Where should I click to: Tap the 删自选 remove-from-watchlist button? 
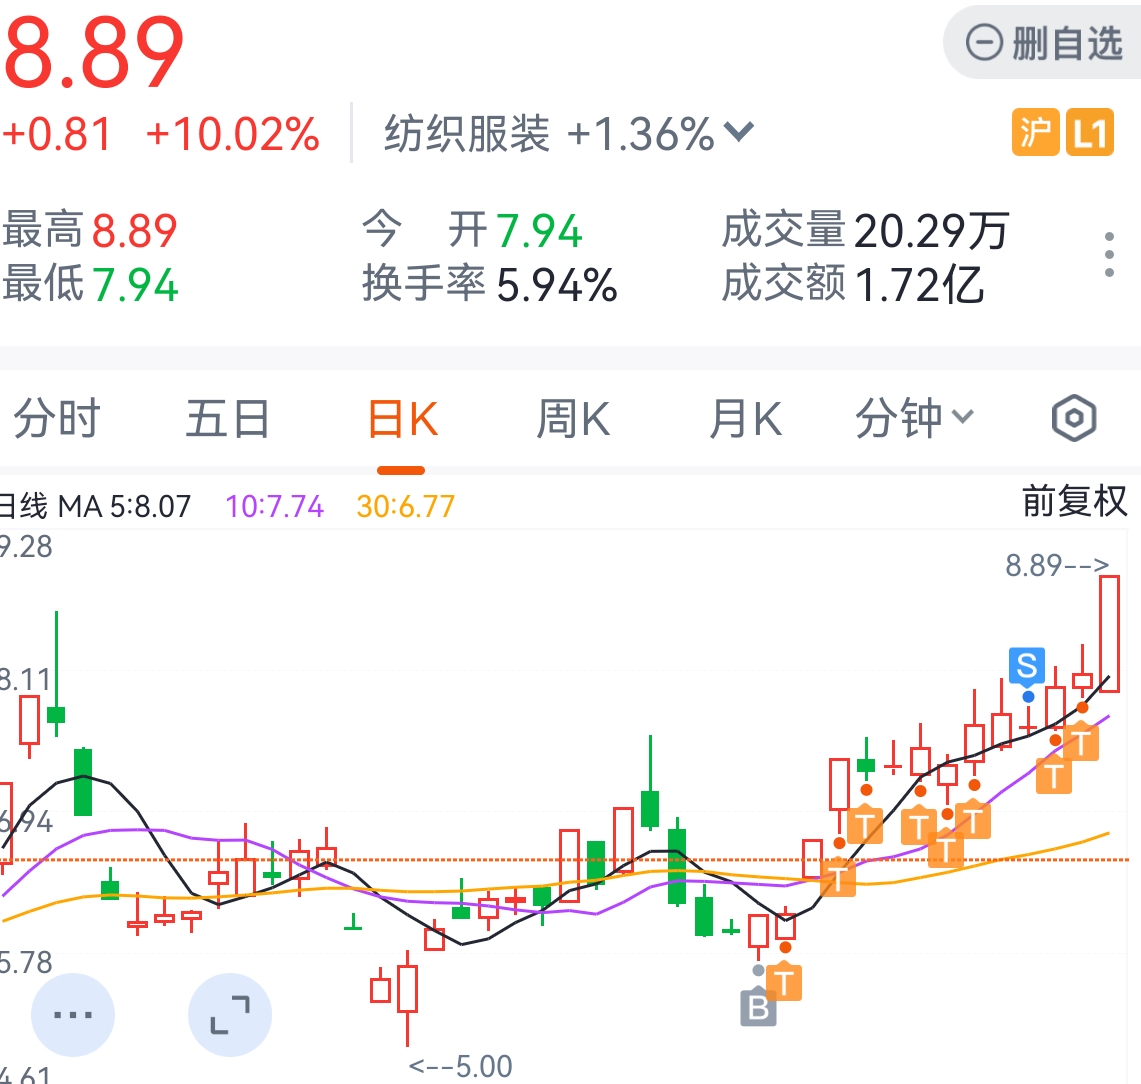tap(1043, 43)
